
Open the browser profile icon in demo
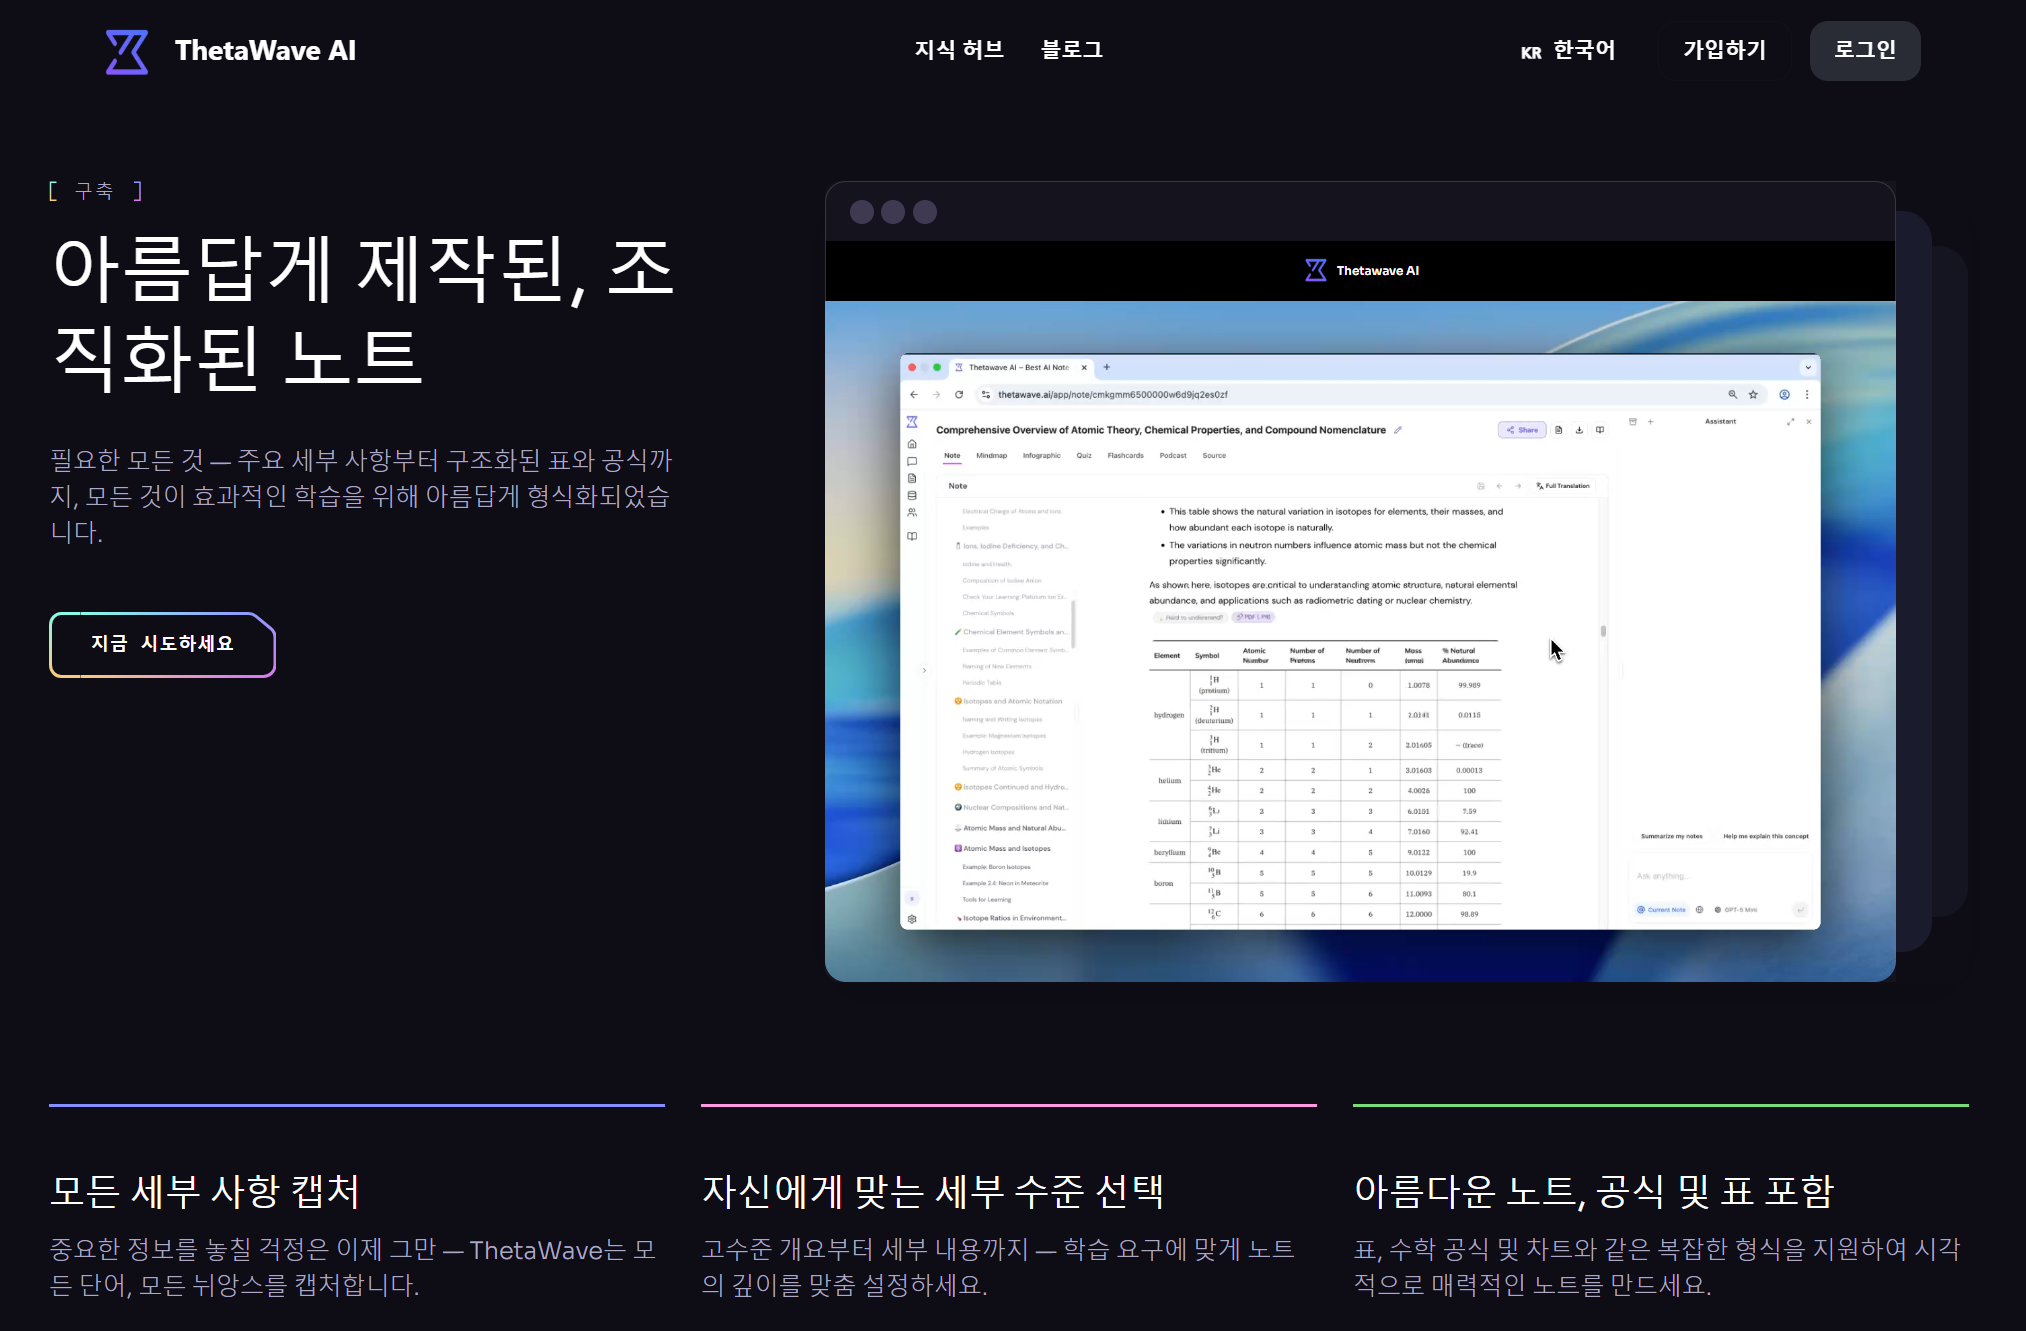(x=1784, y=395)
